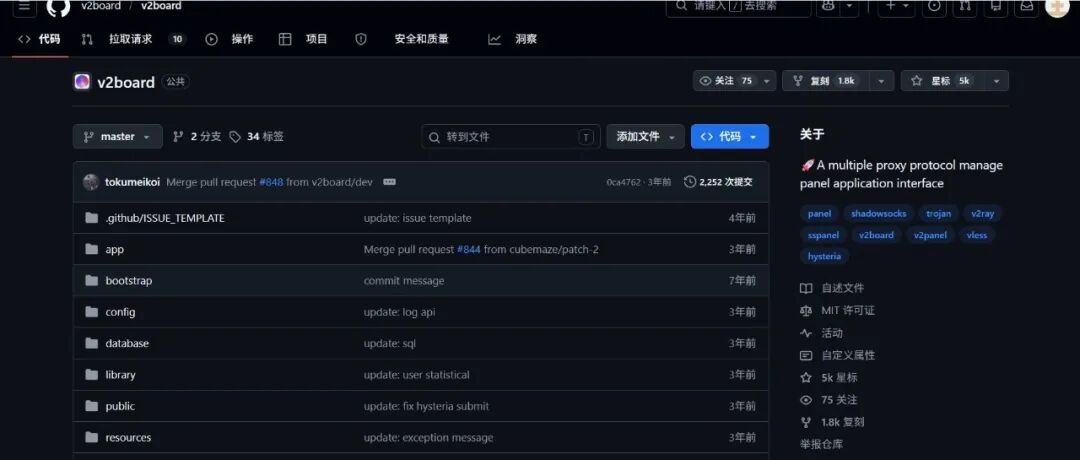
Task: Expand the dropdown arrow beside plus icon
Action: click(x=906, y=6)
